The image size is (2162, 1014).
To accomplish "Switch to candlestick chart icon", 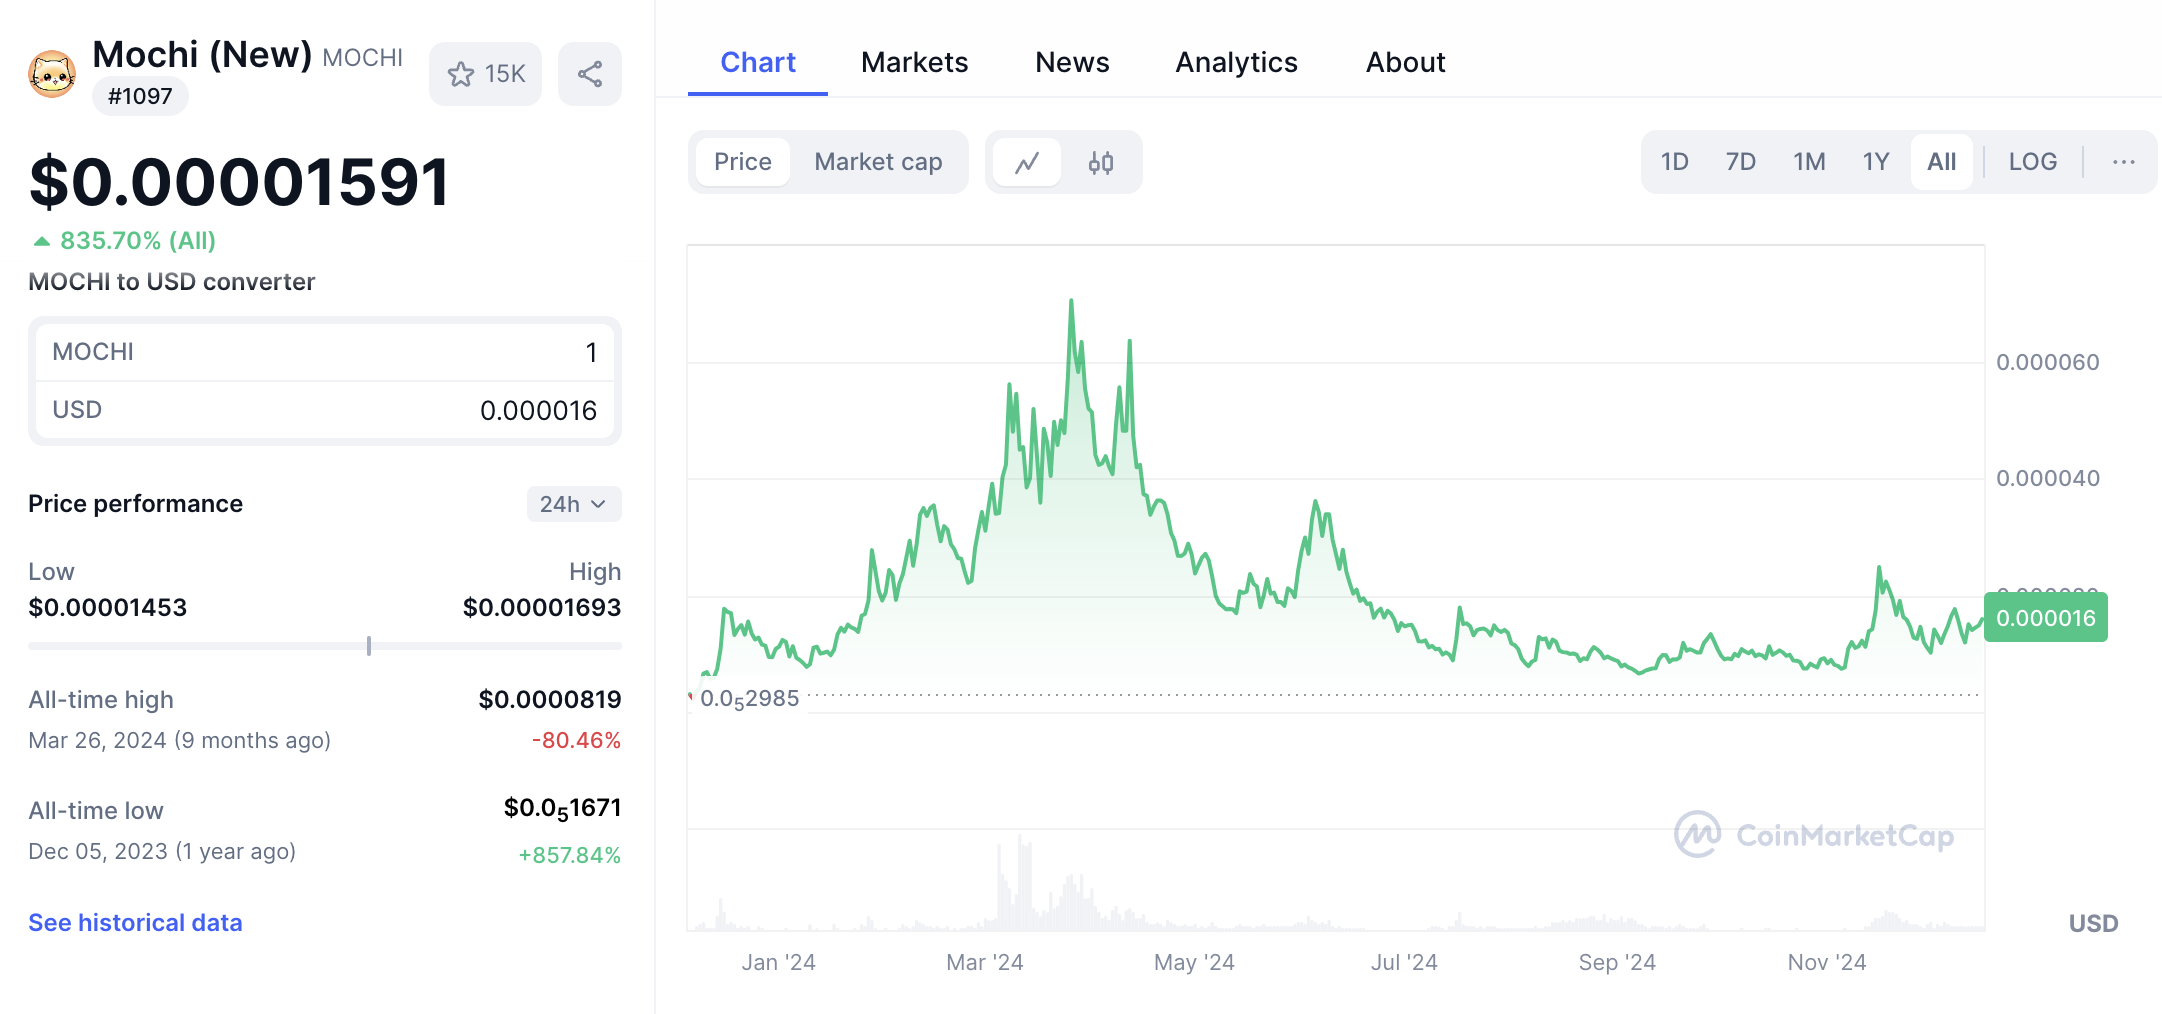I will (1101, 162).
